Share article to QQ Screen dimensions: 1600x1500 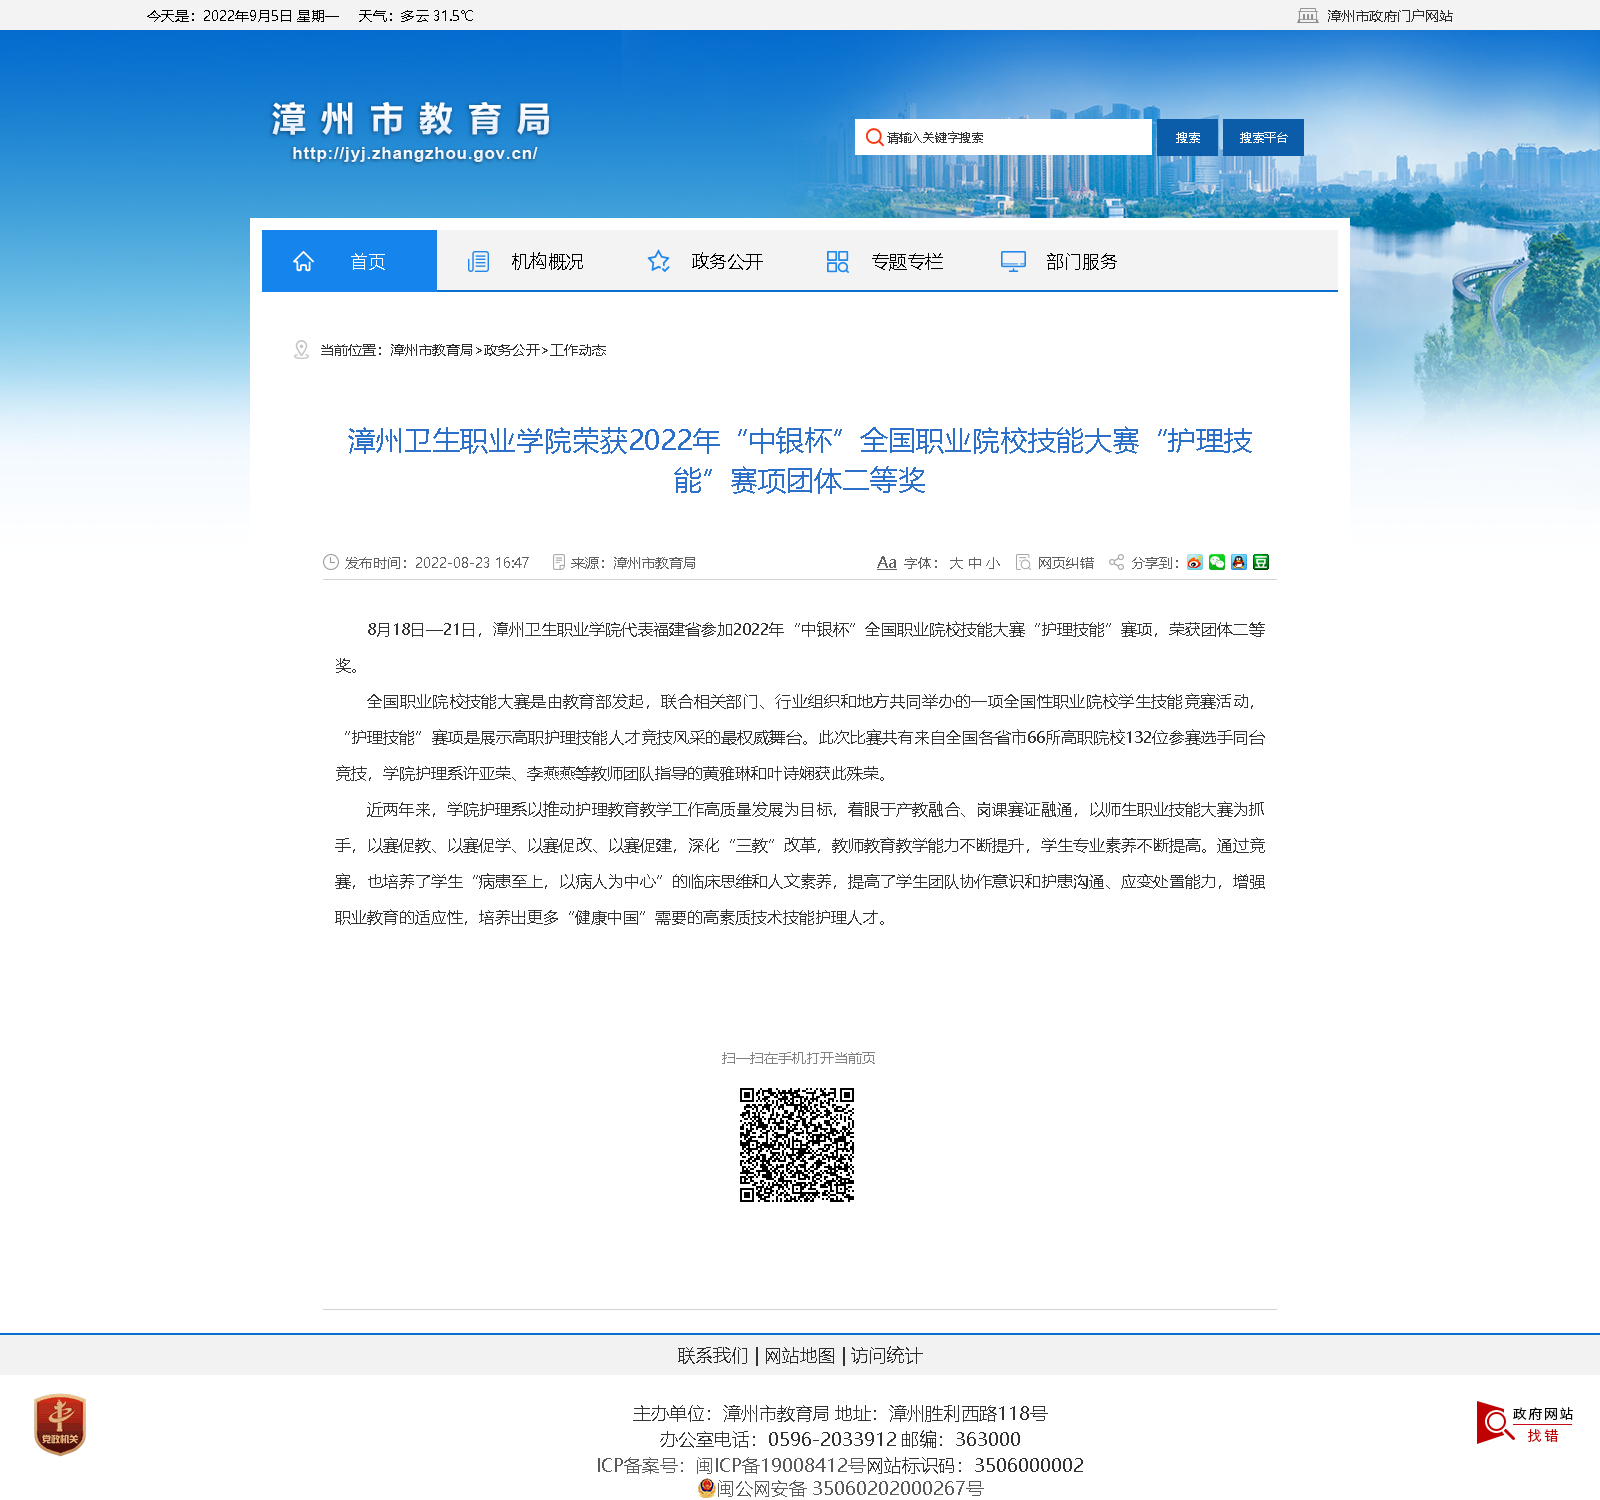click(x=1239, y=562)
